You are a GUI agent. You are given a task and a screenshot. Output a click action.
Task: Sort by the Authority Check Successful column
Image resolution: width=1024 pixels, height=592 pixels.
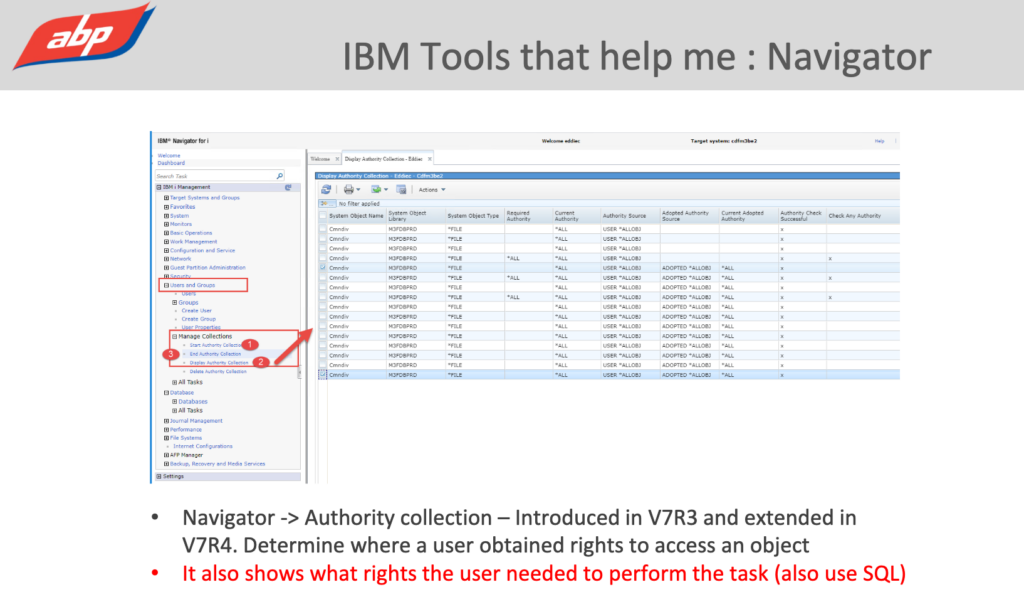coord(801,216)
